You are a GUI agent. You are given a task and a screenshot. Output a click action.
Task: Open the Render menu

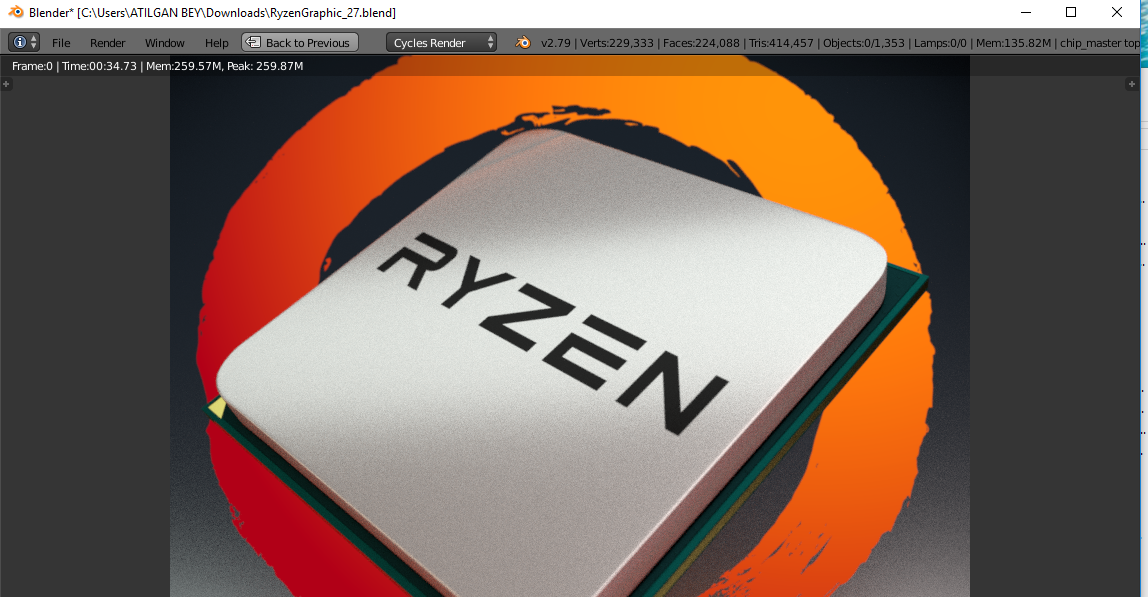pyautogui.click(x=108, y=43)
